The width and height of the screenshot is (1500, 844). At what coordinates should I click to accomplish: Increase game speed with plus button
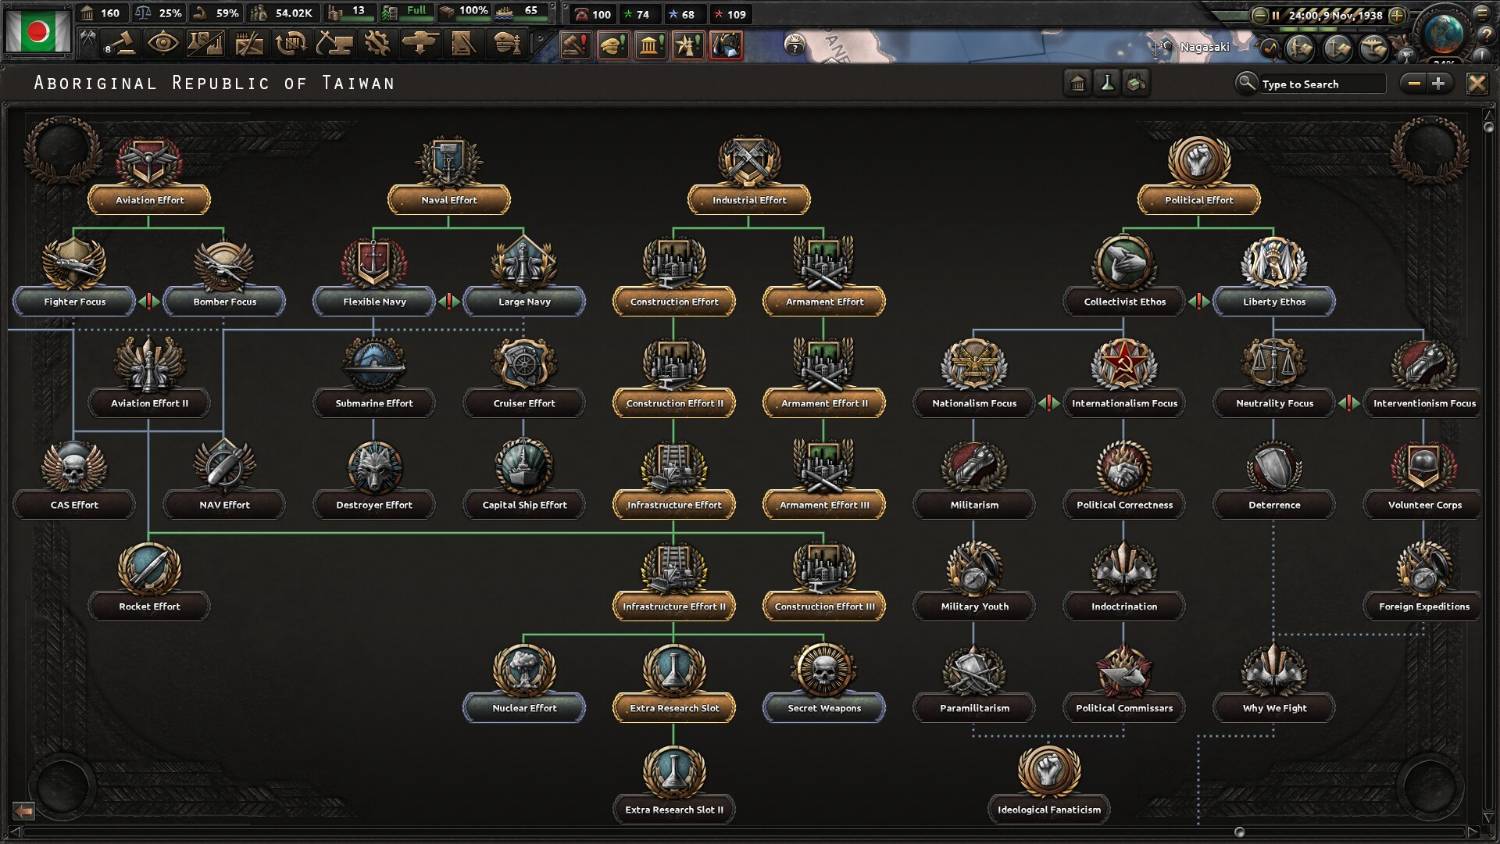(x=1397, y=15)
